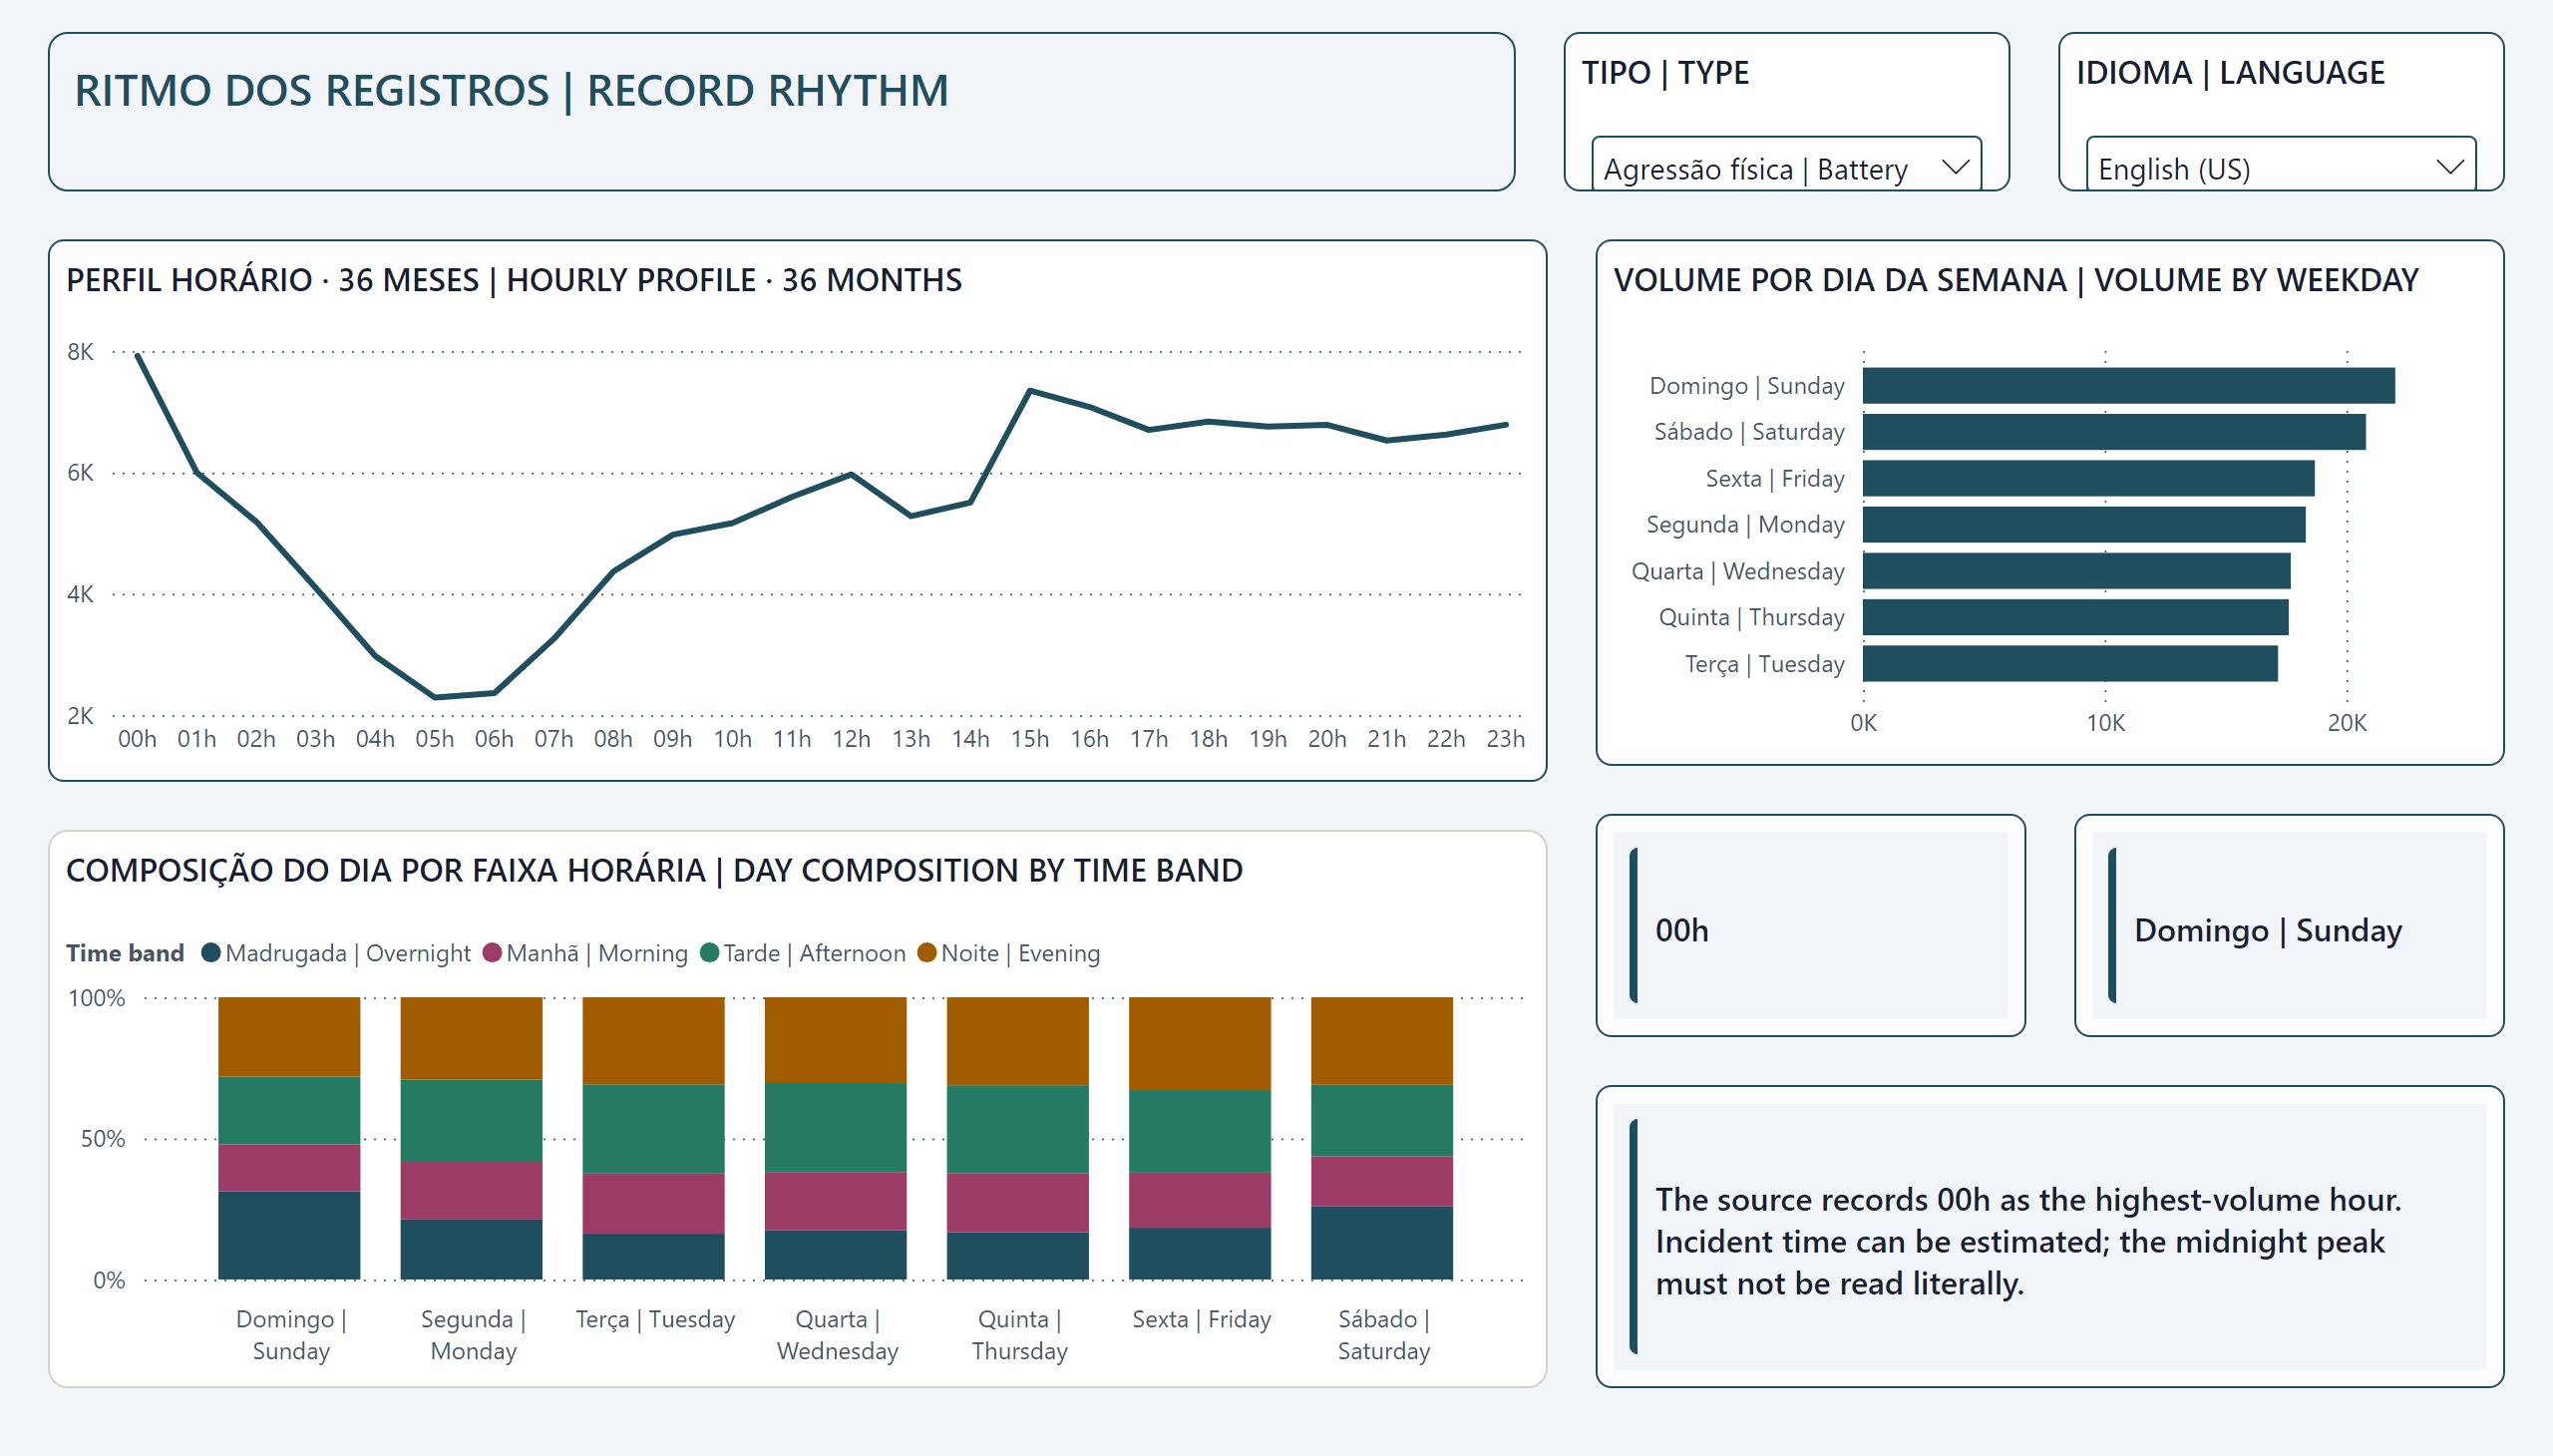
Task: Click the Composição do Dia por Faixa Horária title
Action: point(654,871)
